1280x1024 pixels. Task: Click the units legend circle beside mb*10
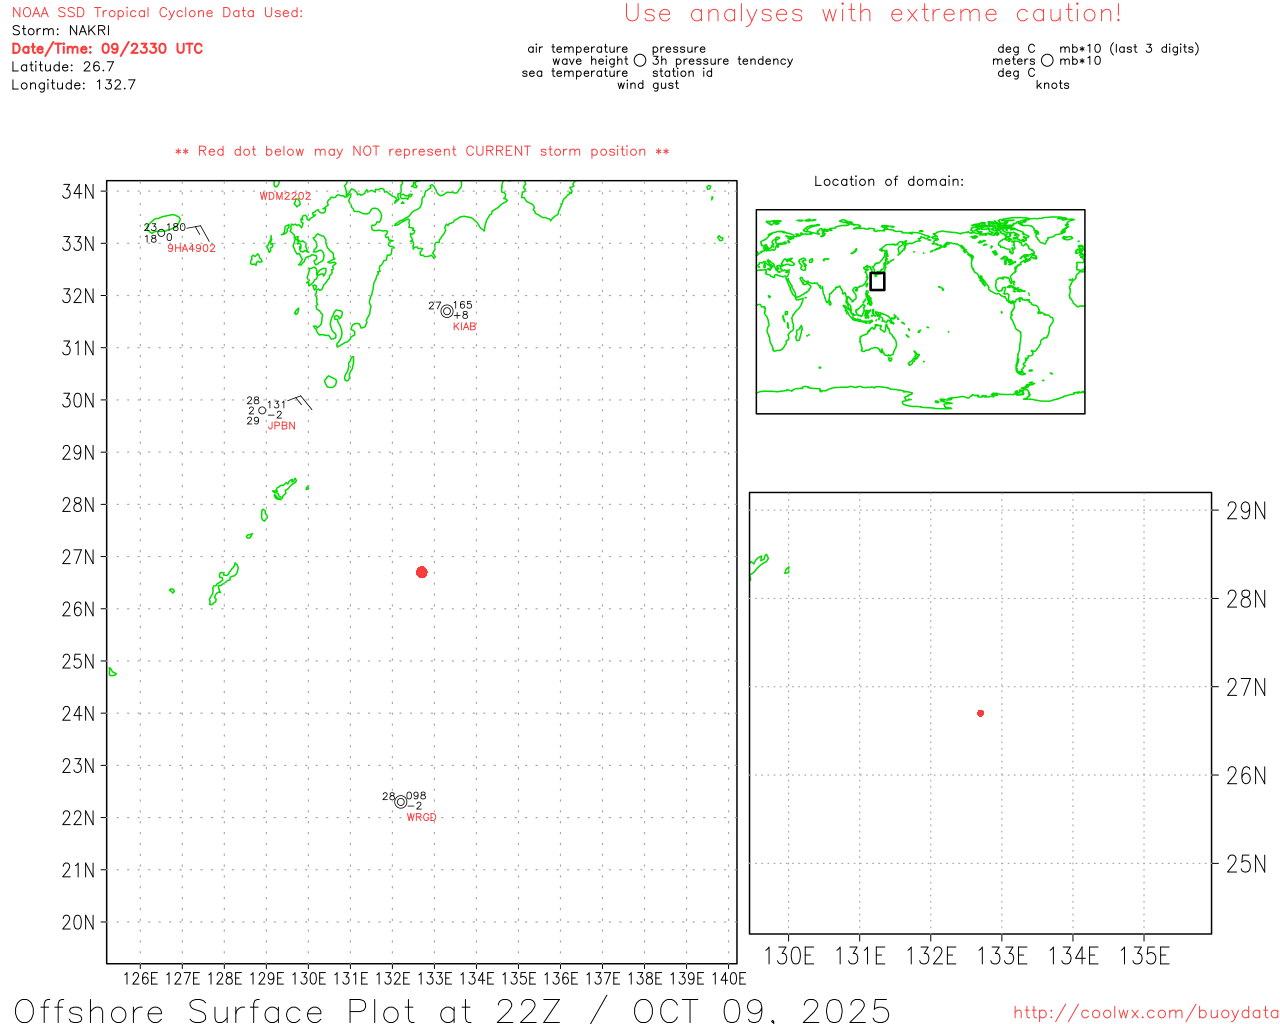(1047, 61)
